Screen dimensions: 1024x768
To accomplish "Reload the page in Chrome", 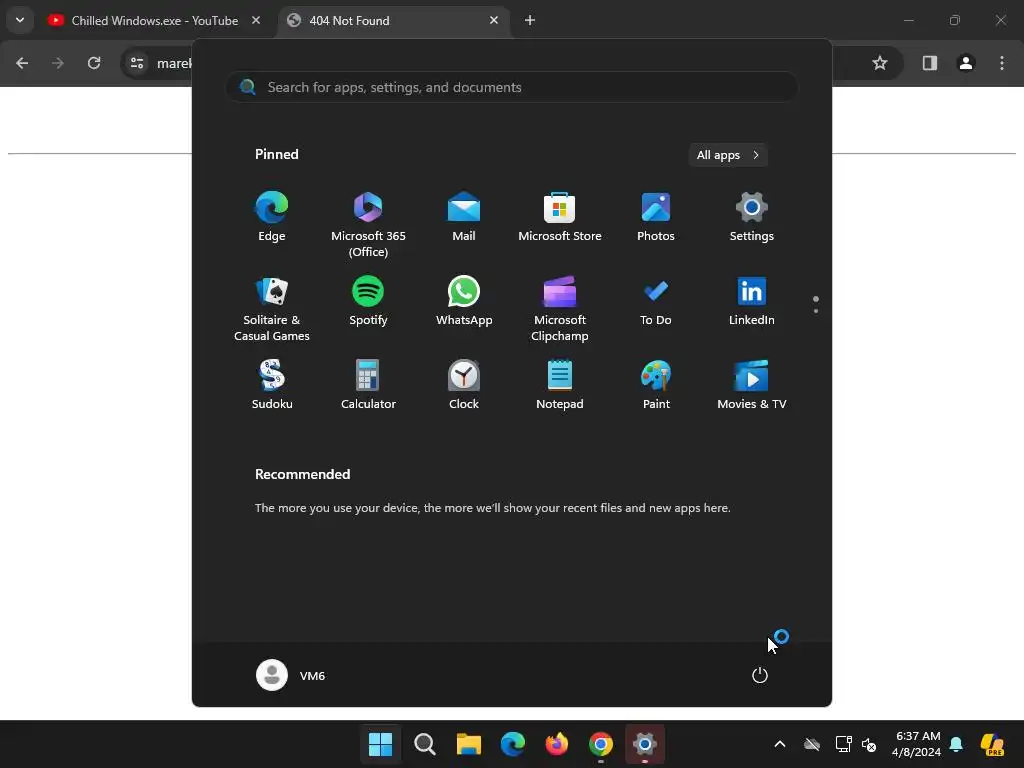I will click(x=94, y=63).
